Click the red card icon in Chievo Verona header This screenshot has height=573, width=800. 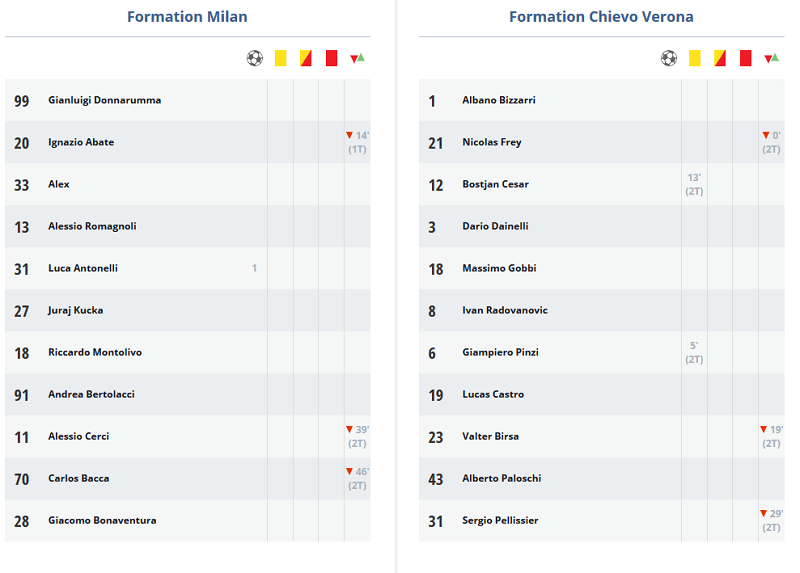pyautogui.click(x=745, y=58)
